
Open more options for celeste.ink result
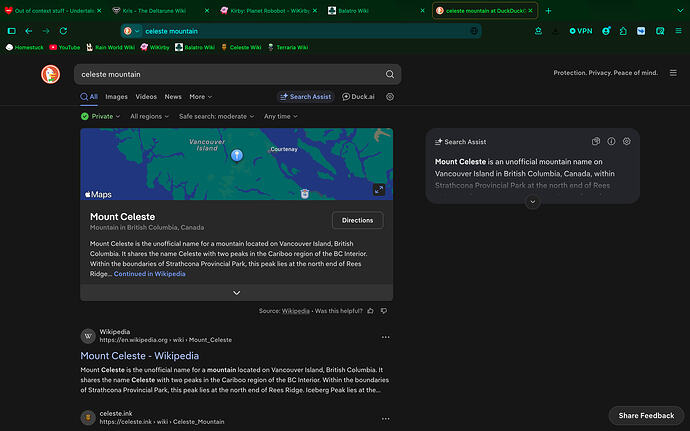(x=385, y=419)
